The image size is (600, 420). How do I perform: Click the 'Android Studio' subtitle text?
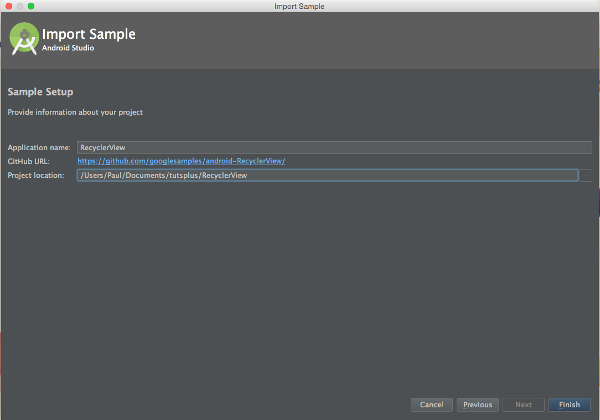tap(68, 48)
